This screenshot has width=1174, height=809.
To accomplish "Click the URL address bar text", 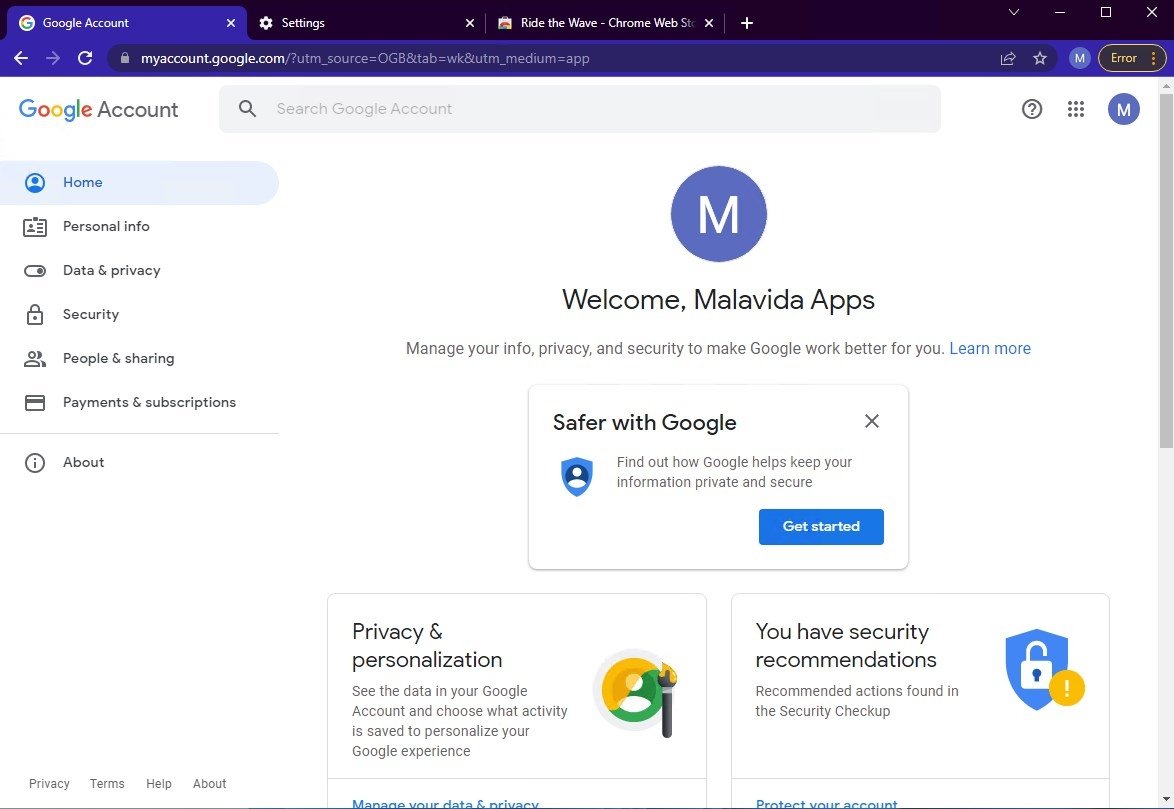I will pos(365,58).
